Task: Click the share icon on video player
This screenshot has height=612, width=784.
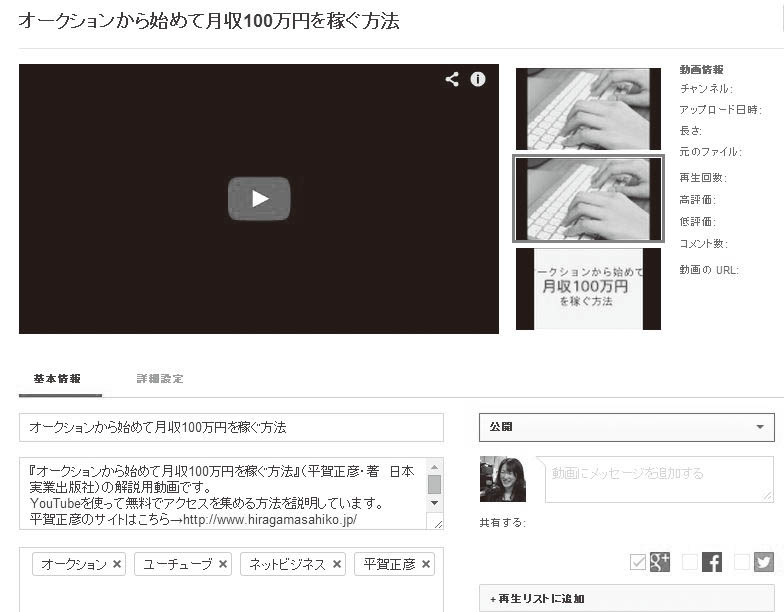Action: 452,79
